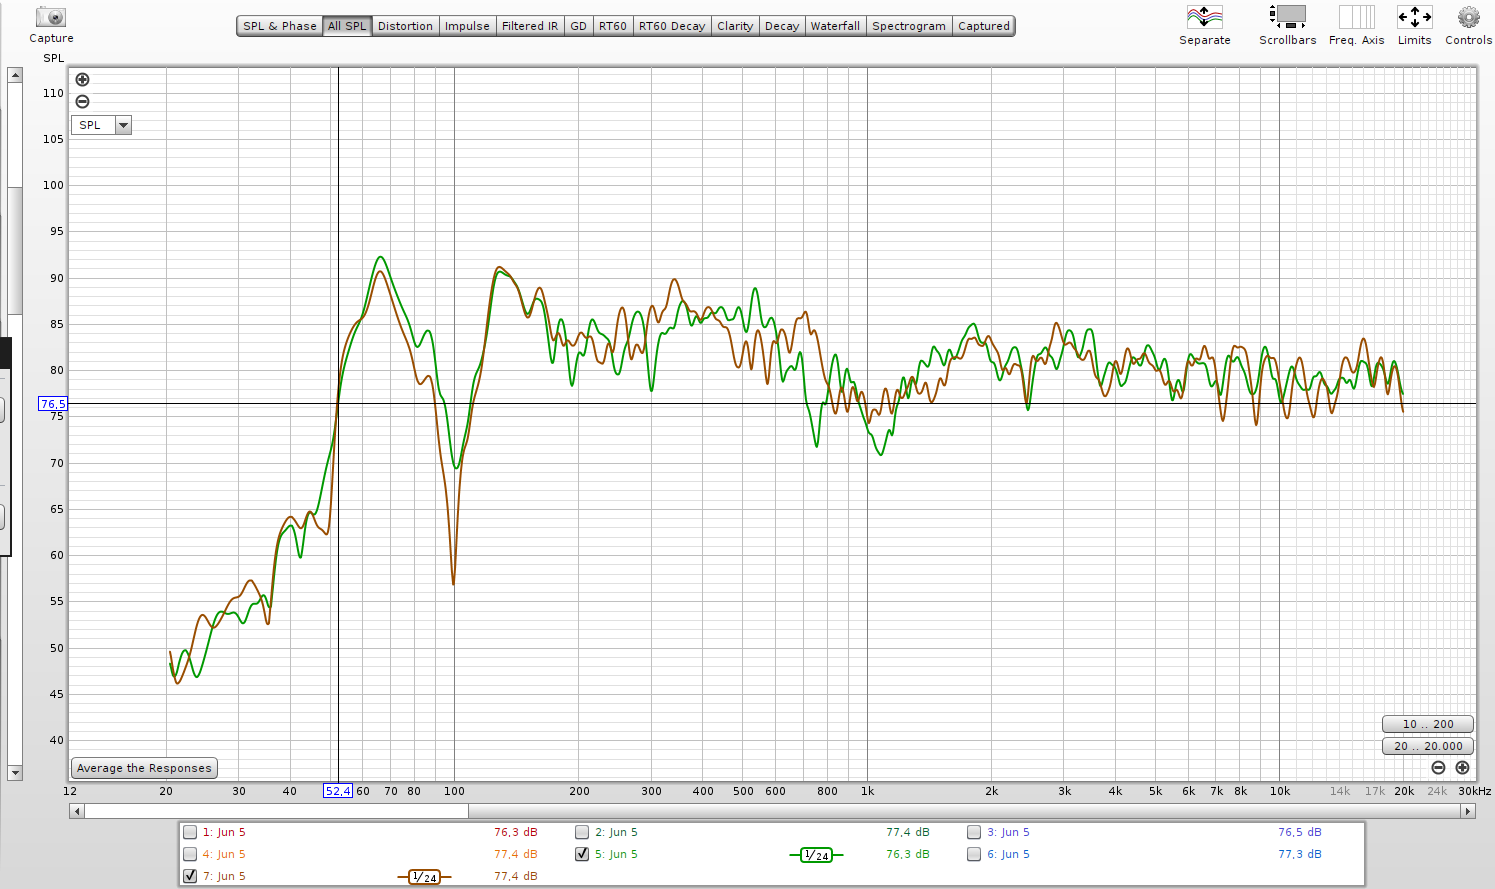Enable measurement 4: Jun 5 checkbox
The height and width of the screenshot is (889, 1495).
coord(190,854)
